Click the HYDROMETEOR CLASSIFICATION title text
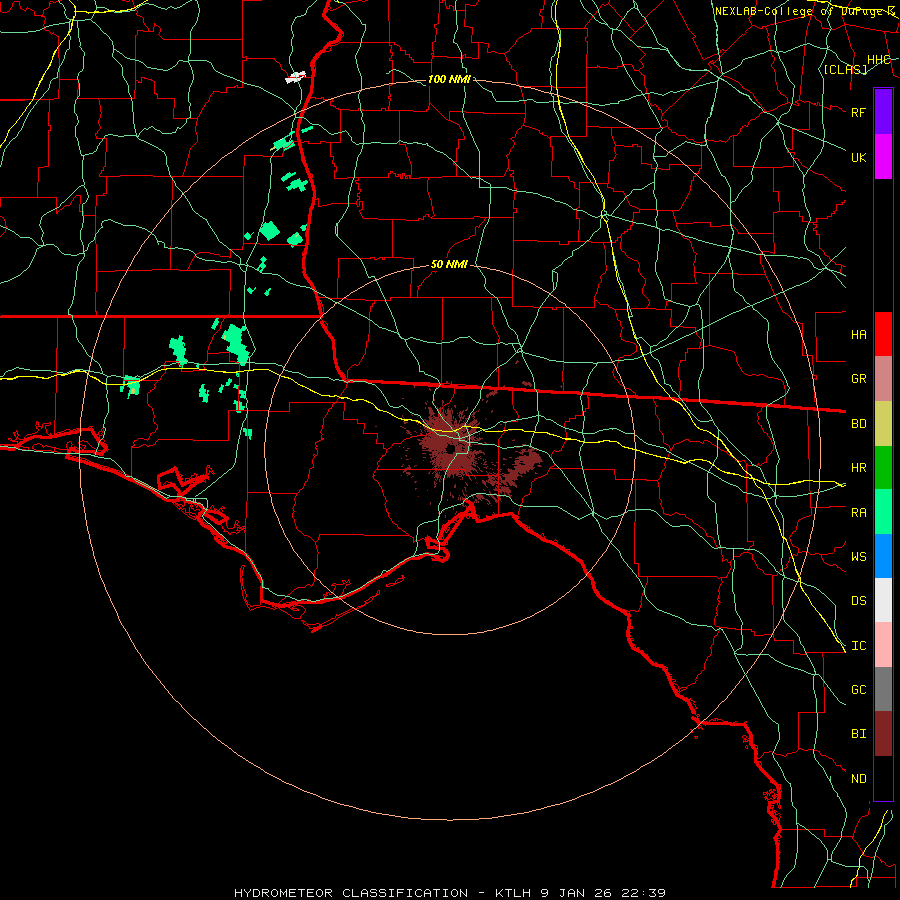Viewport: 900px width, 900px height. 351,893
